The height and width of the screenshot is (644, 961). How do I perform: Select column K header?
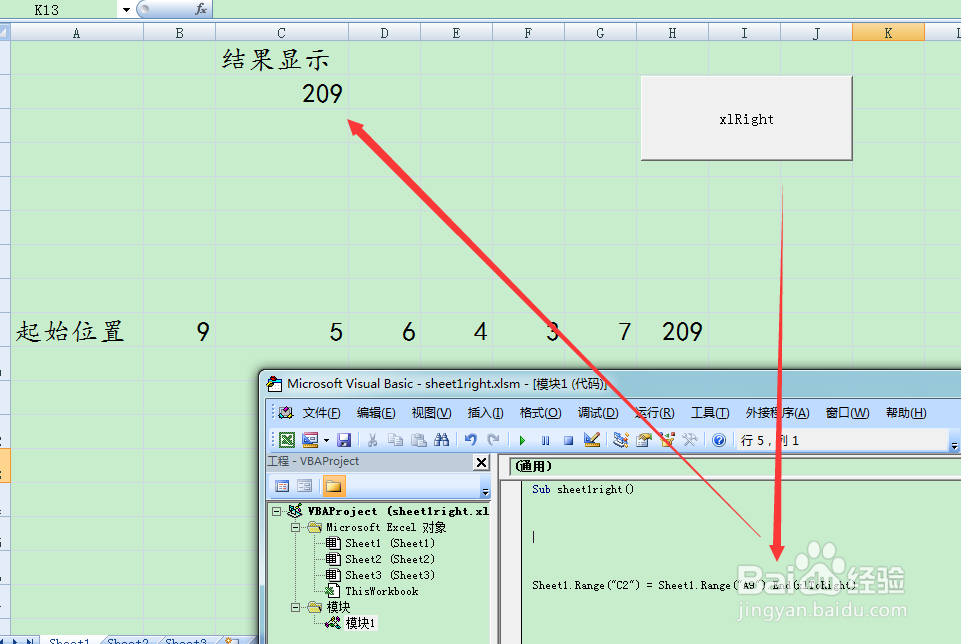[888, 32]
